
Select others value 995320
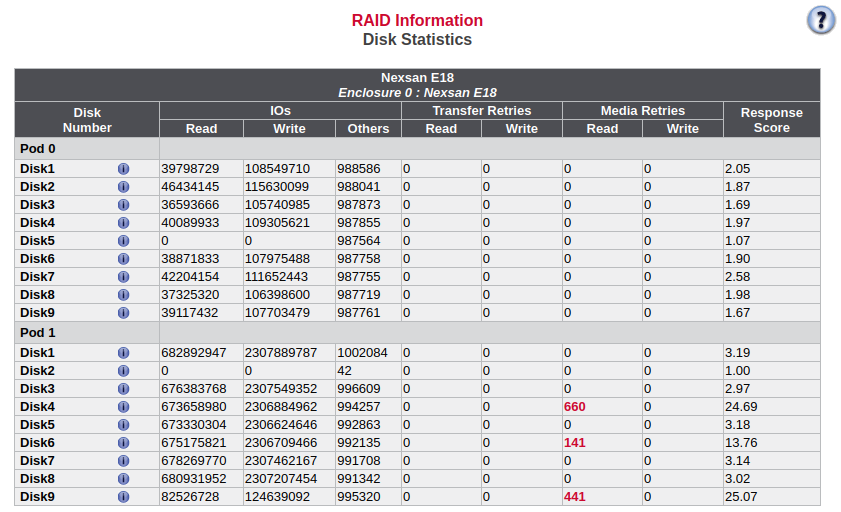(359, 496)
